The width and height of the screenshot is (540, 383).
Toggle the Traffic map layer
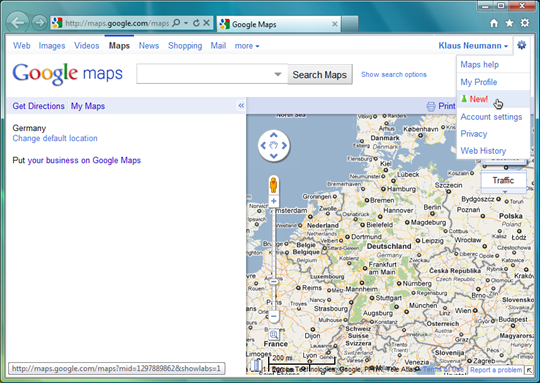[503, 180]
